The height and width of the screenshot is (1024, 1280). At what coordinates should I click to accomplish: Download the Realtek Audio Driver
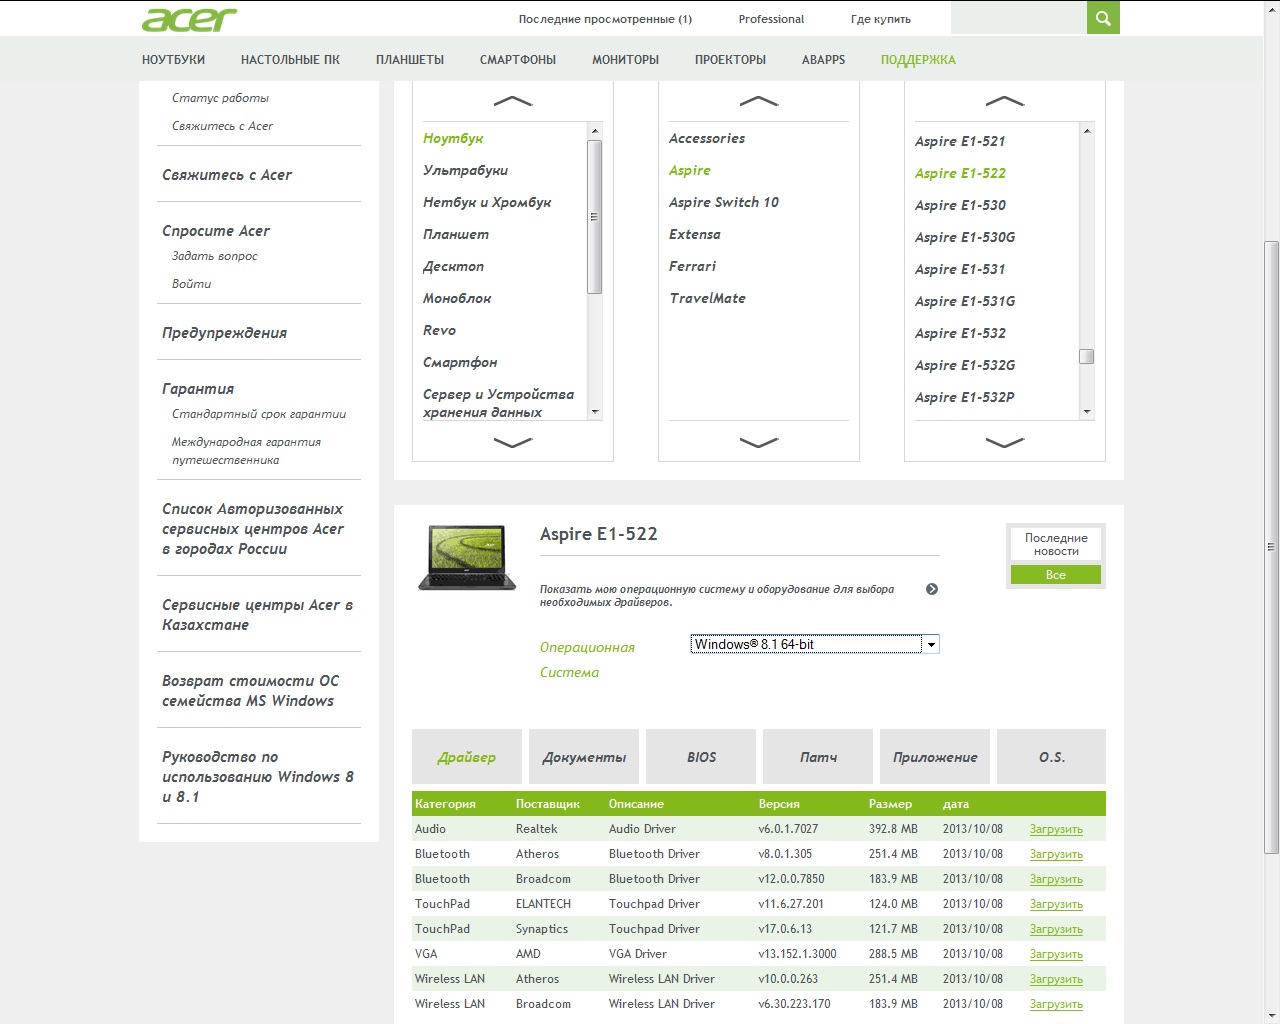(1056, 829)
